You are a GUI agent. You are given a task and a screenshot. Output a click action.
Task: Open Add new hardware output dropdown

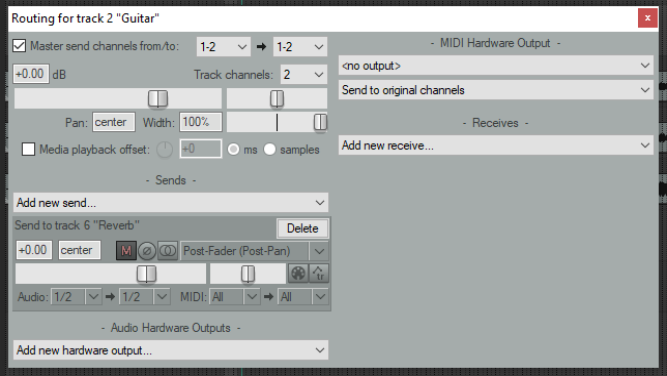click(171, 350)
